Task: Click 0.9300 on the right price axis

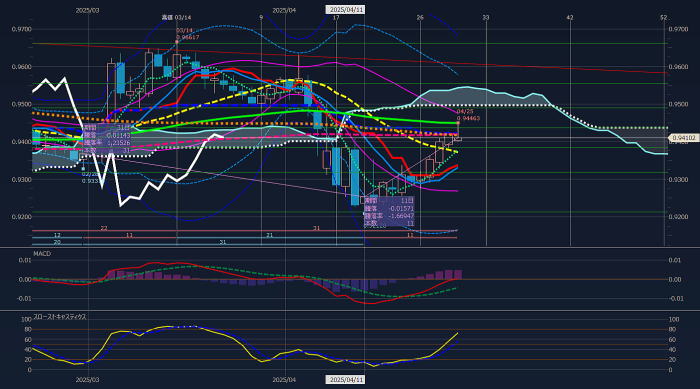Action: (x=678, y=179)
